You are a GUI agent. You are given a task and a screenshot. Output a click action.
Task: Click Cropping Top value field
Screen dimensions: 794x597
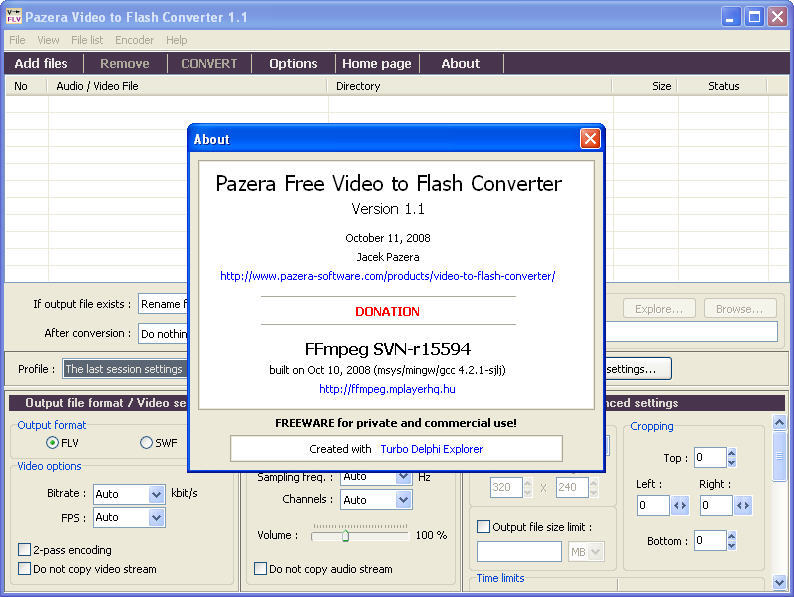[x=710, y=458]
